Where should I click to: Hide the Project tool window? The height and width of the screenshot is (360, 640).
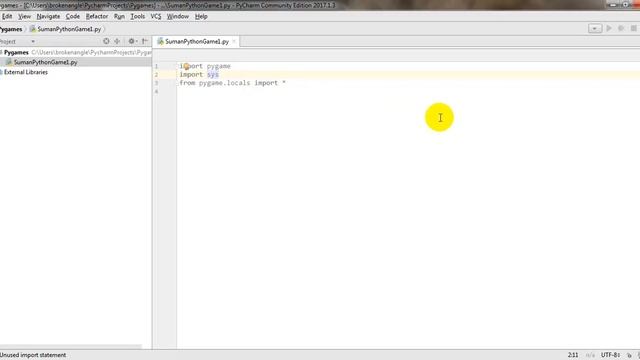(144, 41)
